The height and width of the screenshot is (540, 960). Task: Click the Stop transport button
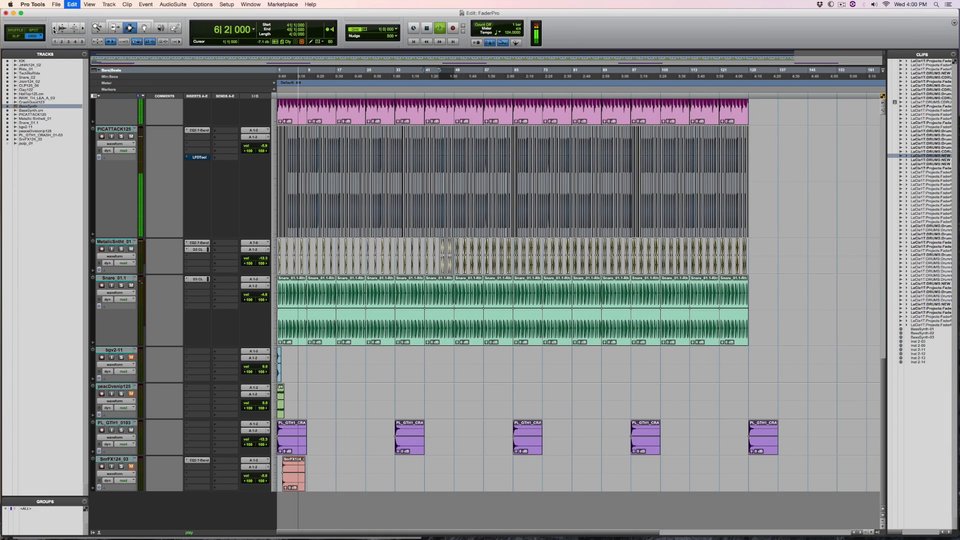(427, 28)
